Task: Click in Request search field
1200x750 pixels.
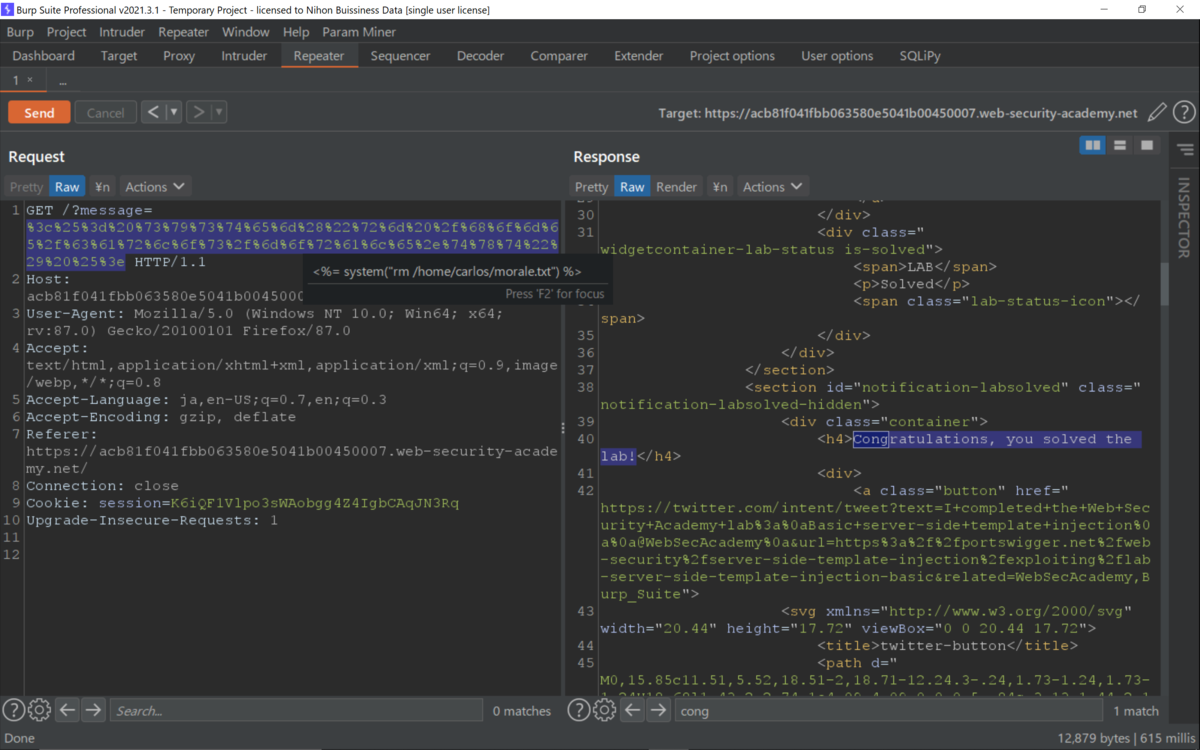Action: pyautogui.click(x=296, y=711)
